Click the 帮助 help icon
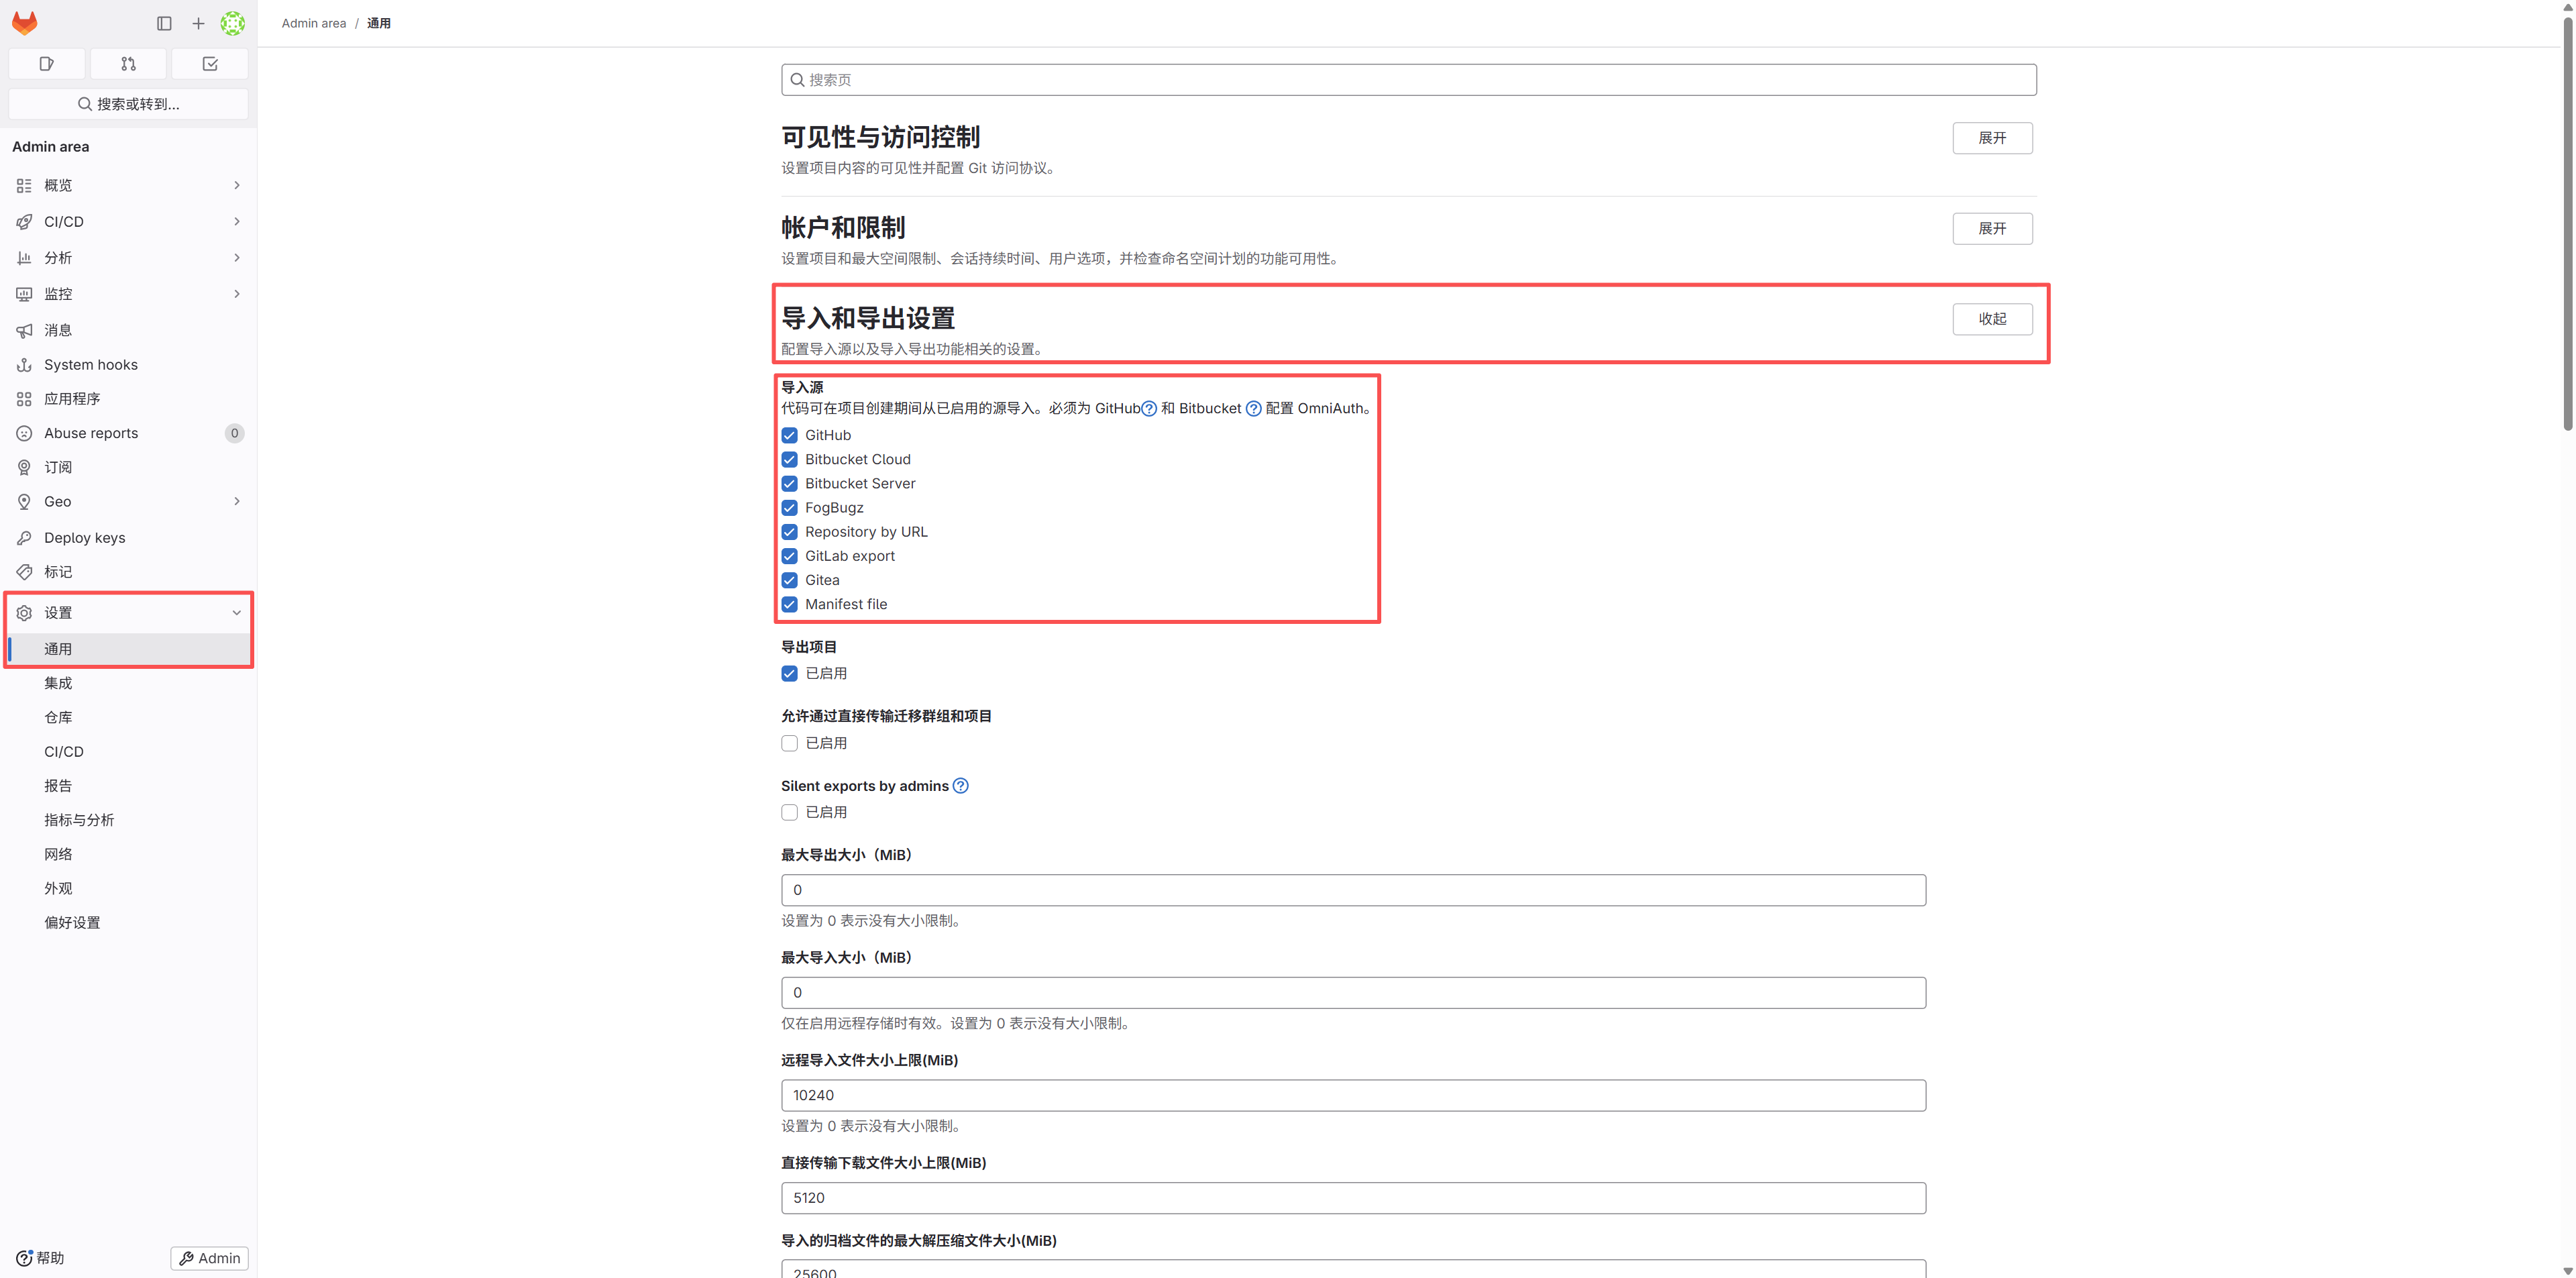The height and width of the screenshot is (1278, 2576). [24, 1258]
